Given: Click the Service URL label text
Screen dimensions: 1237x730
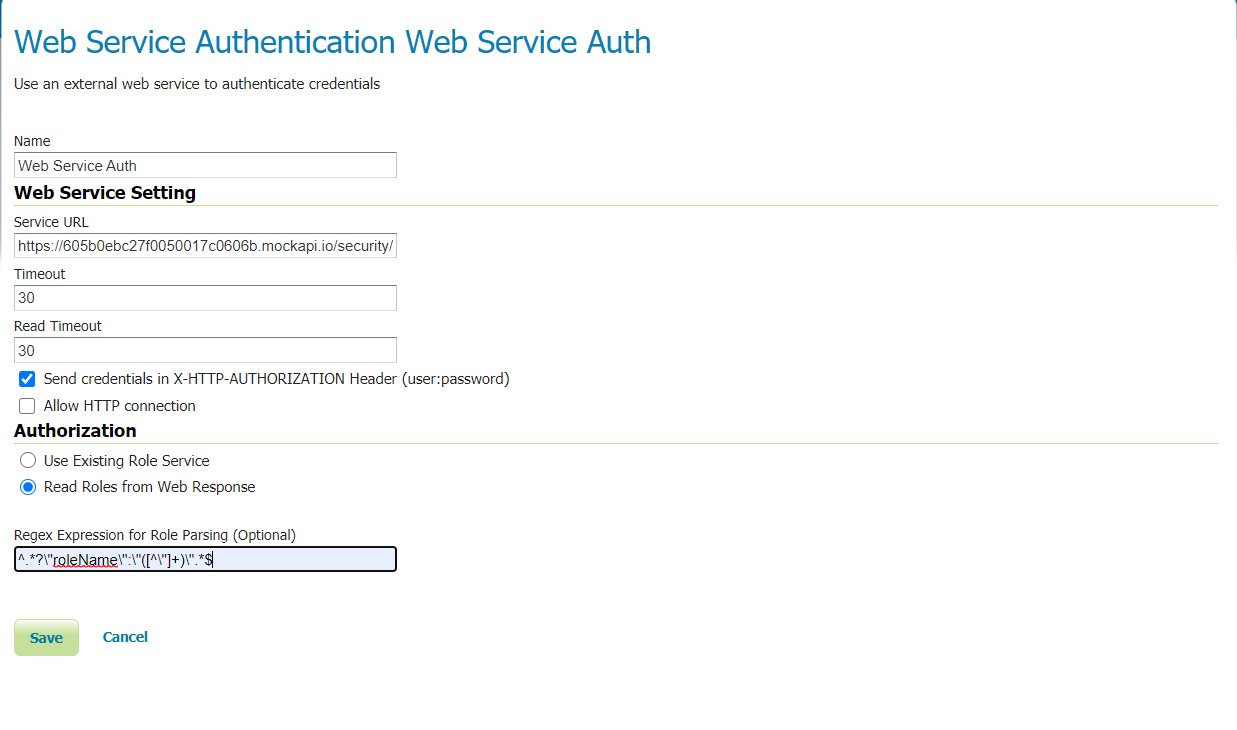Looking at the screenshot, I should tap(51, 222).
